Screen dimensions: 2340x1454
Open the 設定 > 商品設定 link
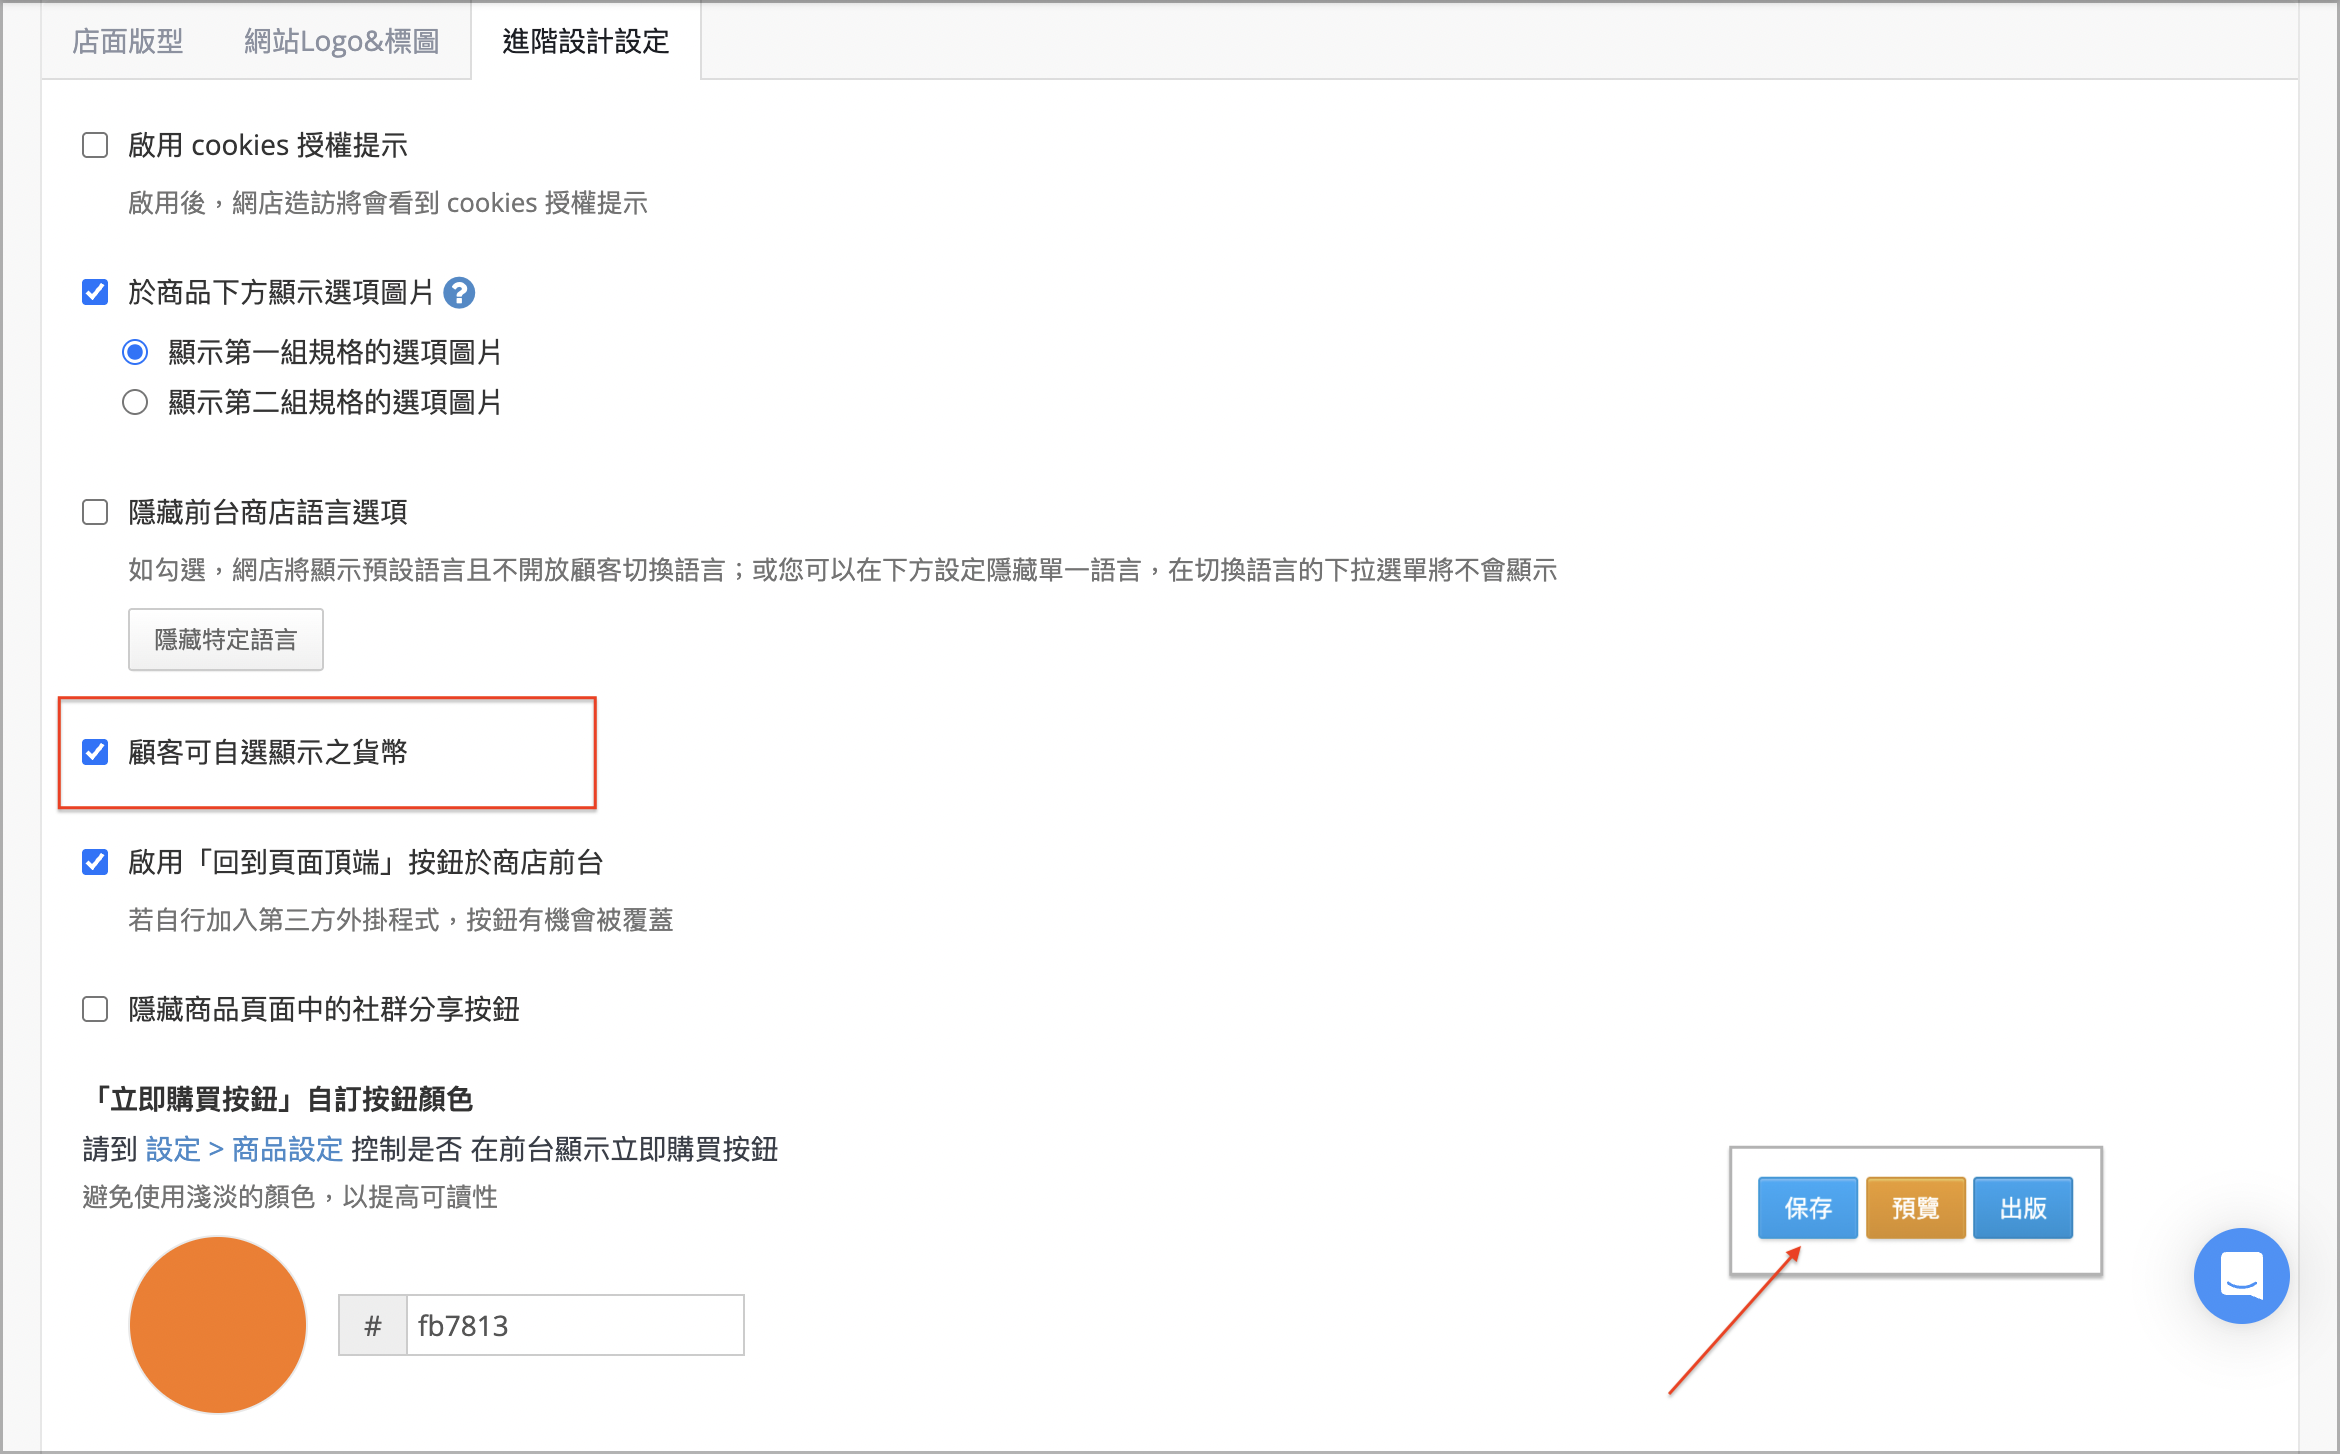[x=244, y=1149]
